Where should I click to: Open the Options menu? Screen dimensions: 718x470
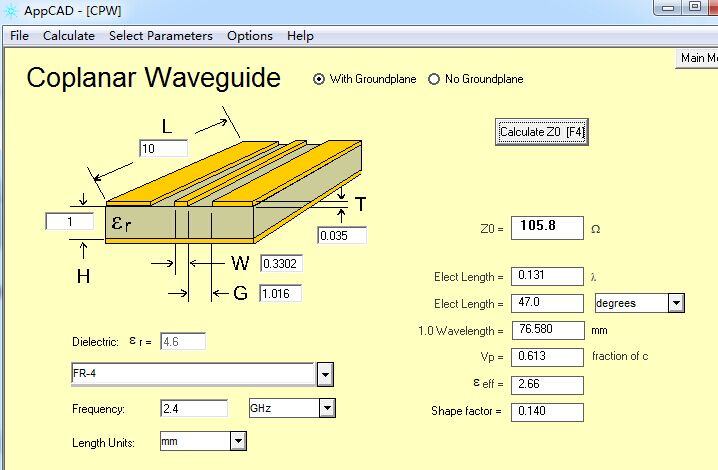coord(250,36)
